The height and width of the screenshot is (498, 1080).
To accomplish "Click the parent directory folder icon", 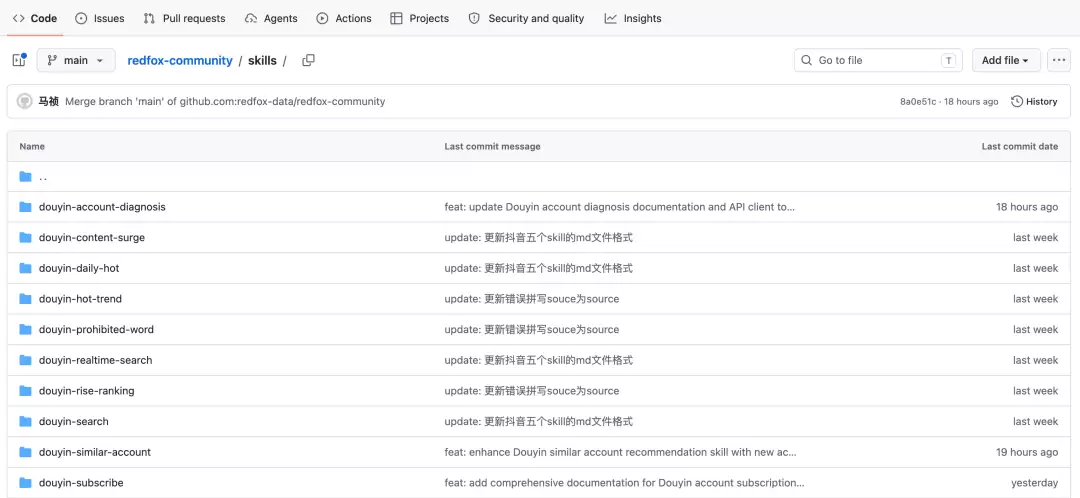I will click(x=25, y=177).
